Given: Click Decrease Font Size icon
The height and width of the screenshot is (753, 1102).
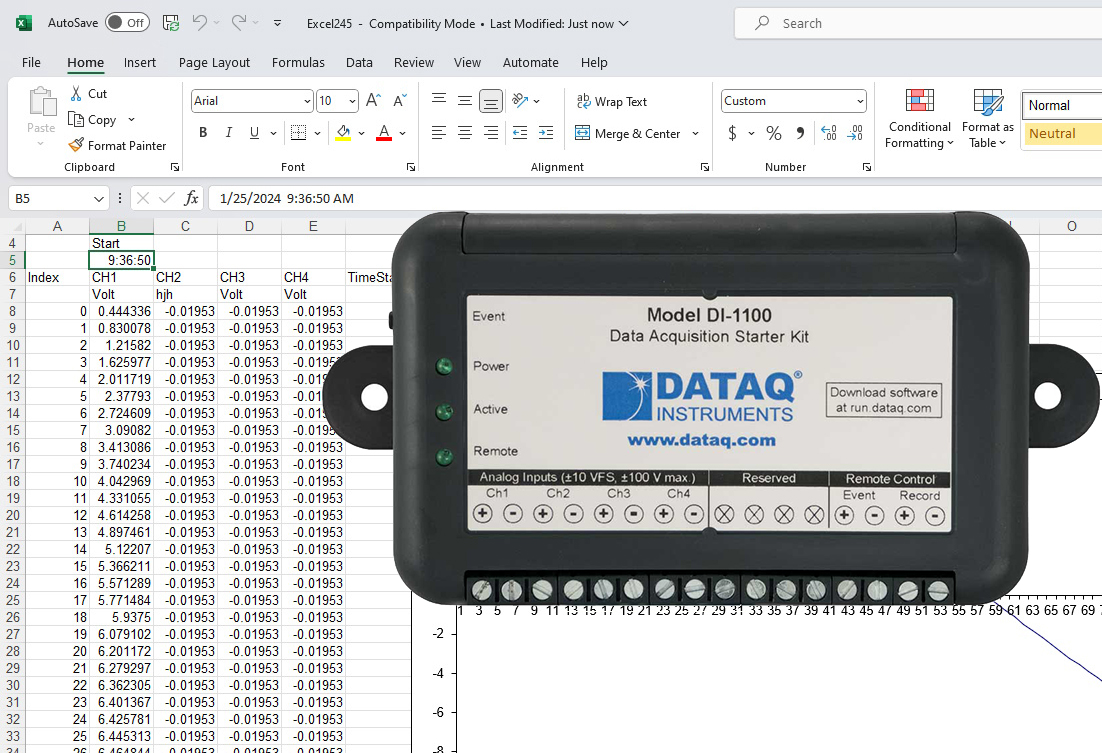Looking at the screenshot, I should [x=400, y=101].
